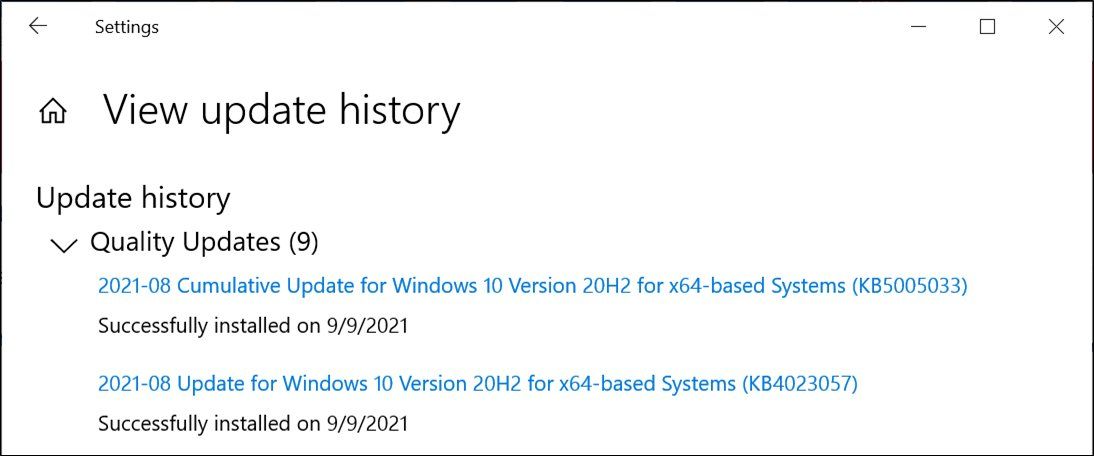This screenshot has height=456, width=1094.
Task: Close the Settings window
Action: [x=1056, y=26]
